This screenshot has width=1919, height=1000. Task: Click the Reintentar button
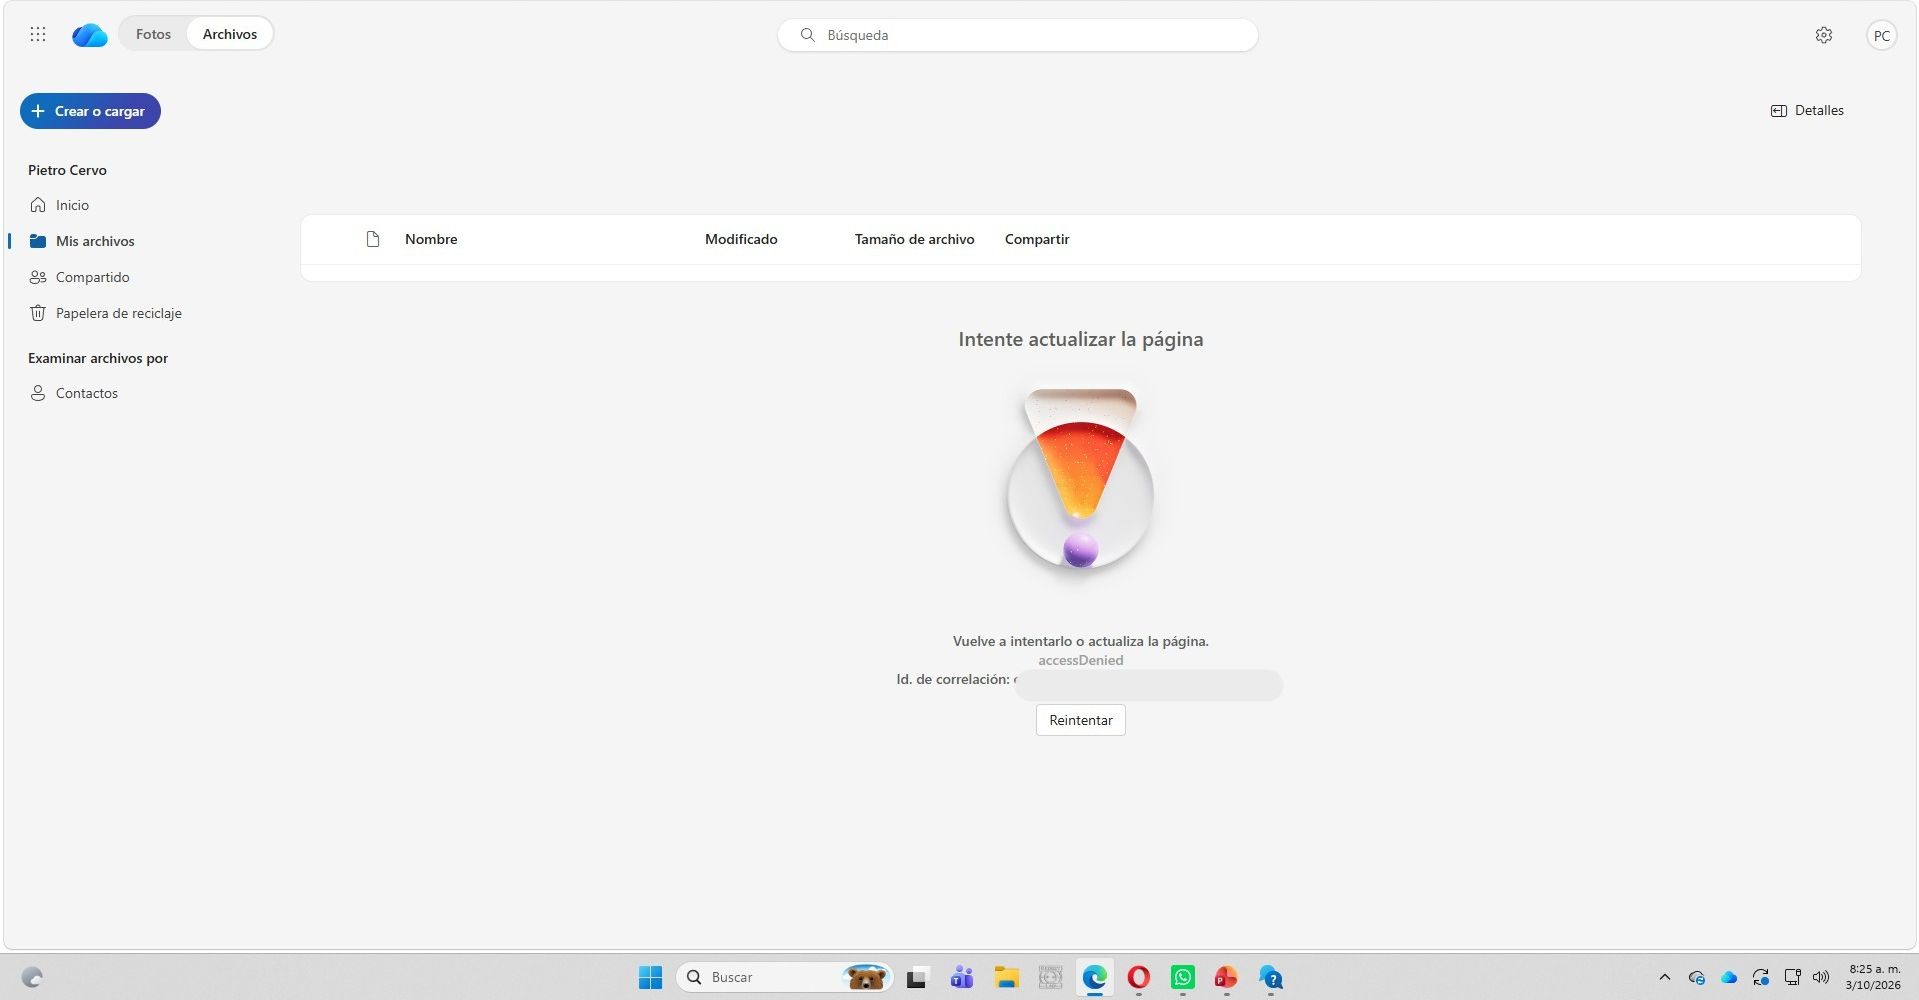coord(1080,720)
